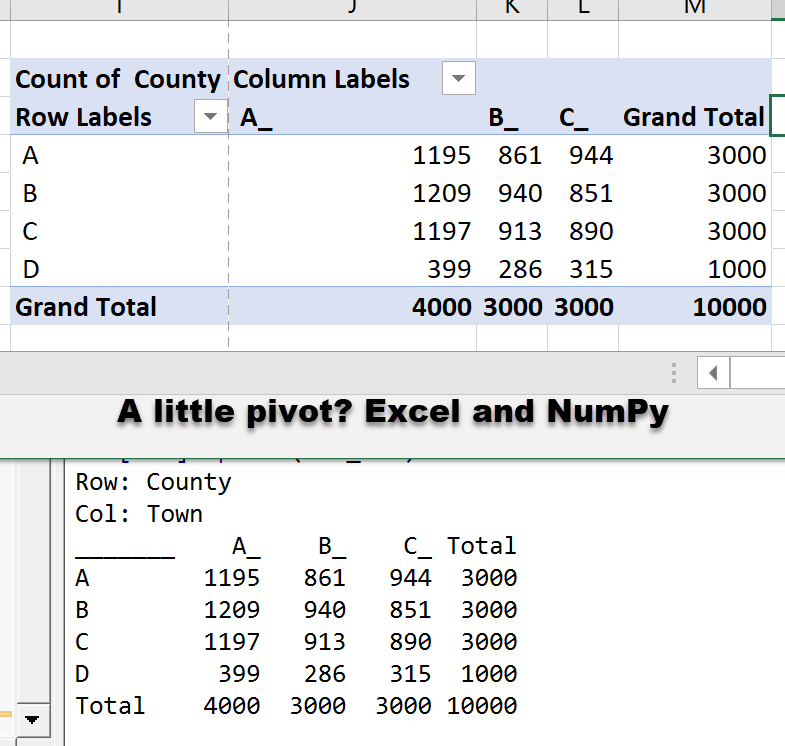Select pivot row label A

pos(119,155)
